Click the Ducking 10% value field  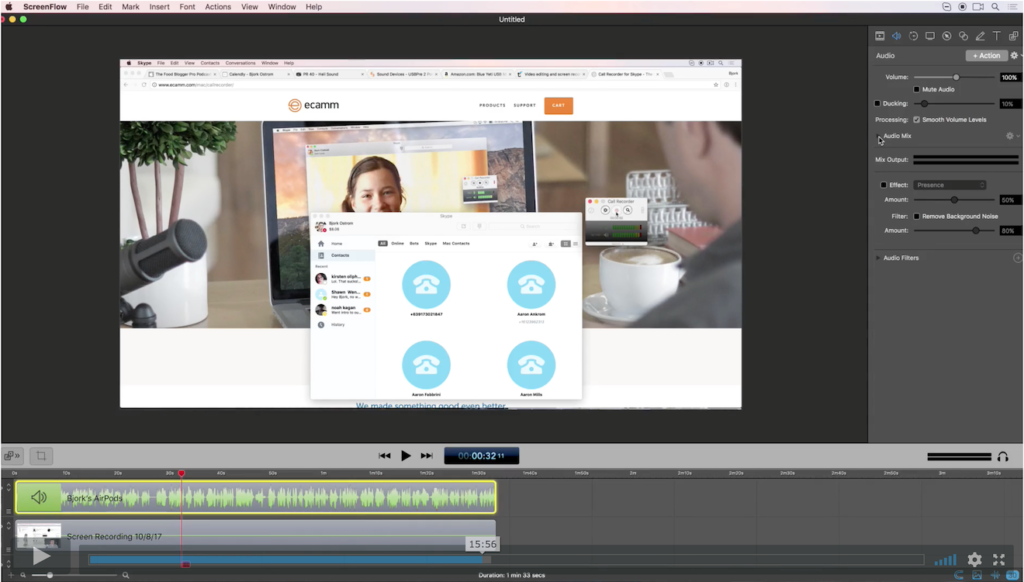coord(1010,104)
